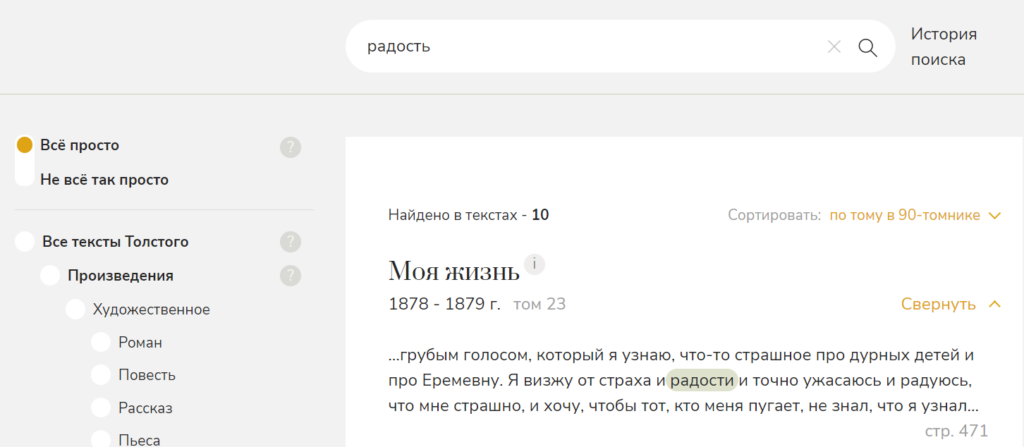Check the Повесть genre filter
The width and height of the screenshot is (1024, 447).
(x=100, y=375)
